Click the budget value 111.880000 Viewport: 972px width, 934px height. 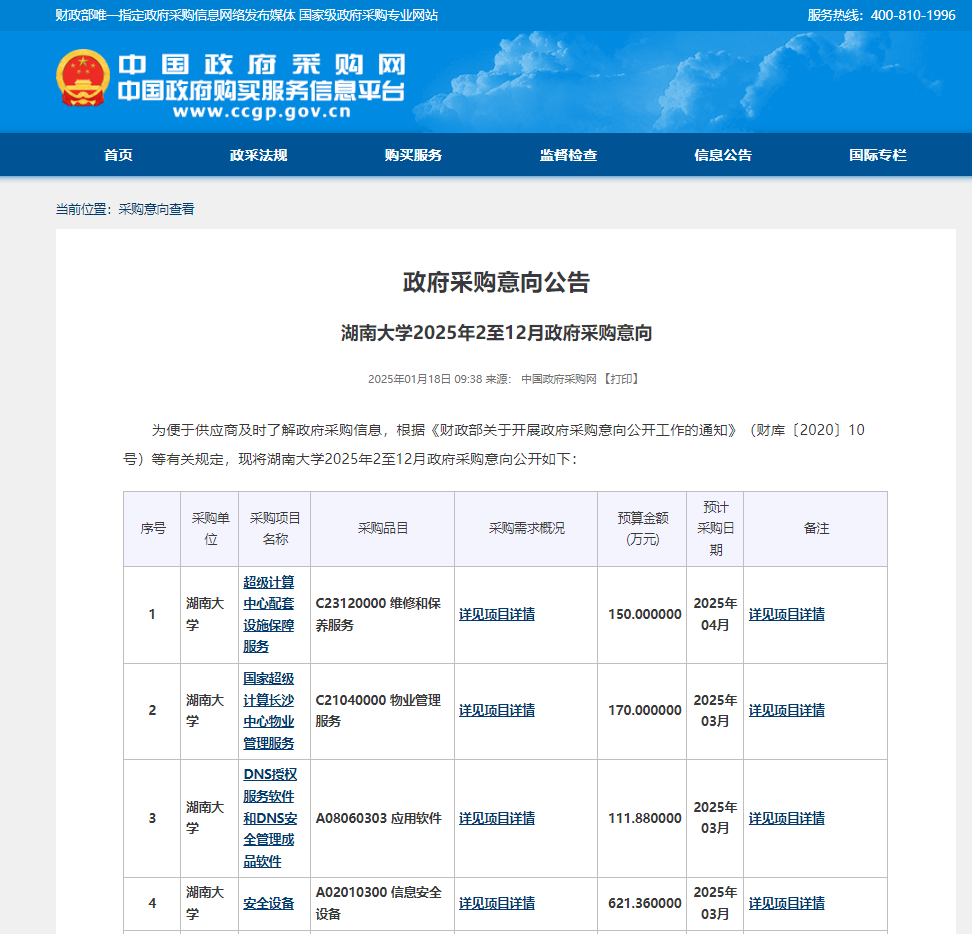point(645,818)
